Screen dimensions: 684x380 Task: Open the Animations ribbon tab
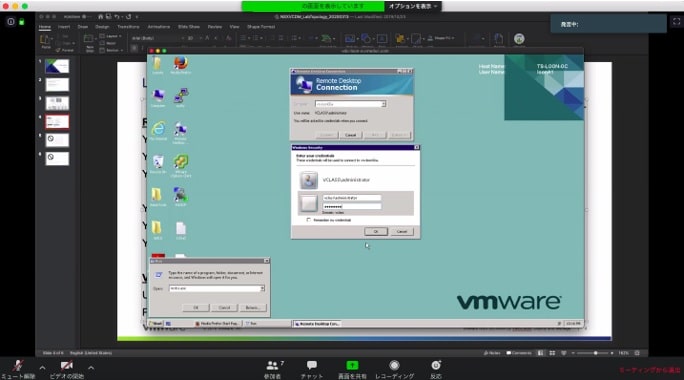tap(159, 27)
